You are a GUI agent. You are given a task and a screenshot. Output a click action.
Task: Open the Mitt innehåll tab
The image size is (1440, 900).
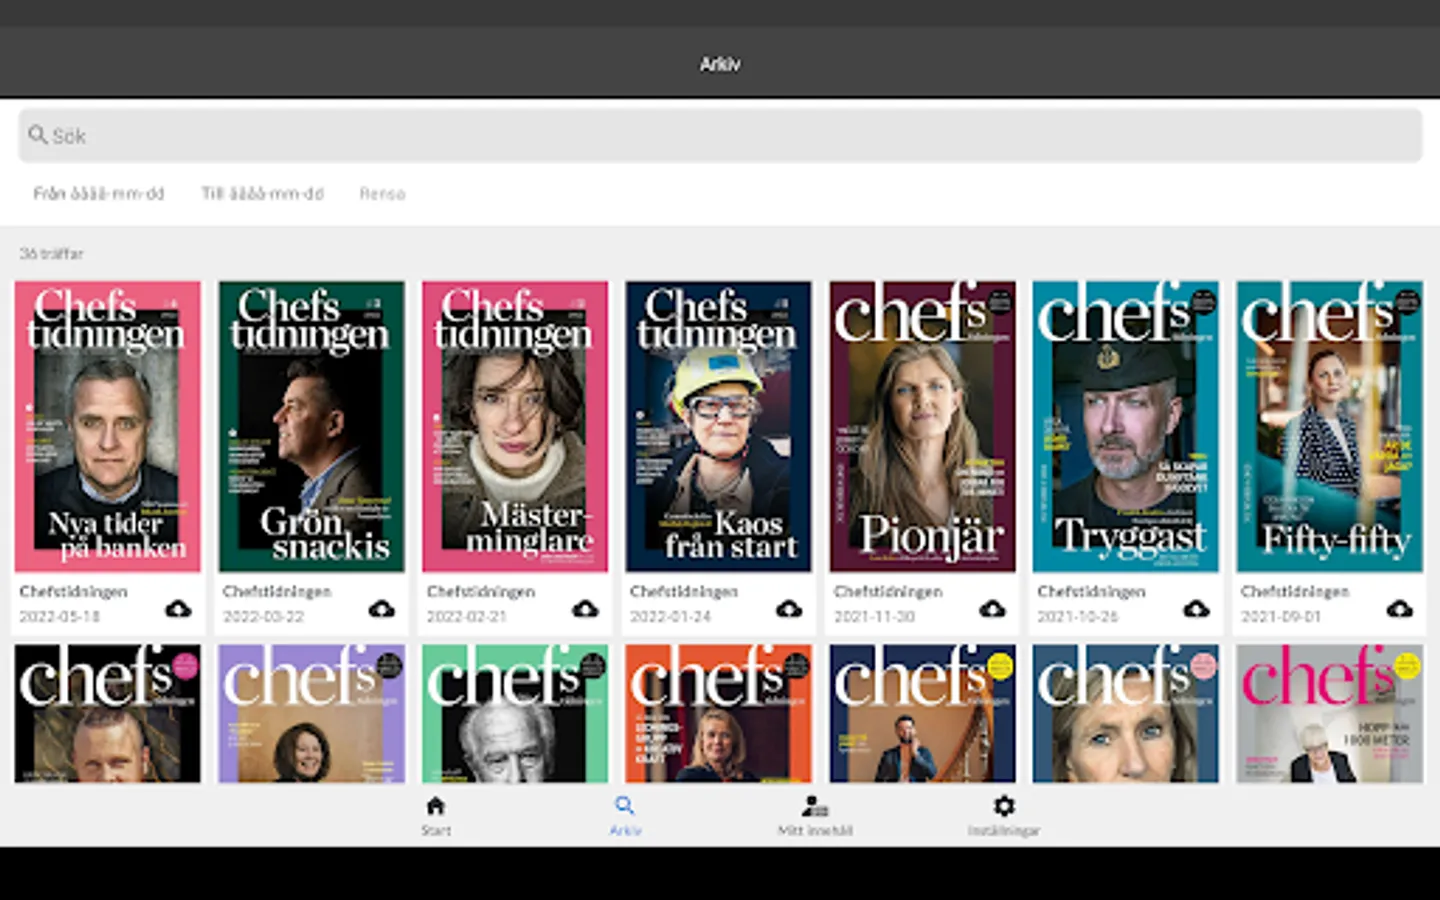(x=815, y=816)
